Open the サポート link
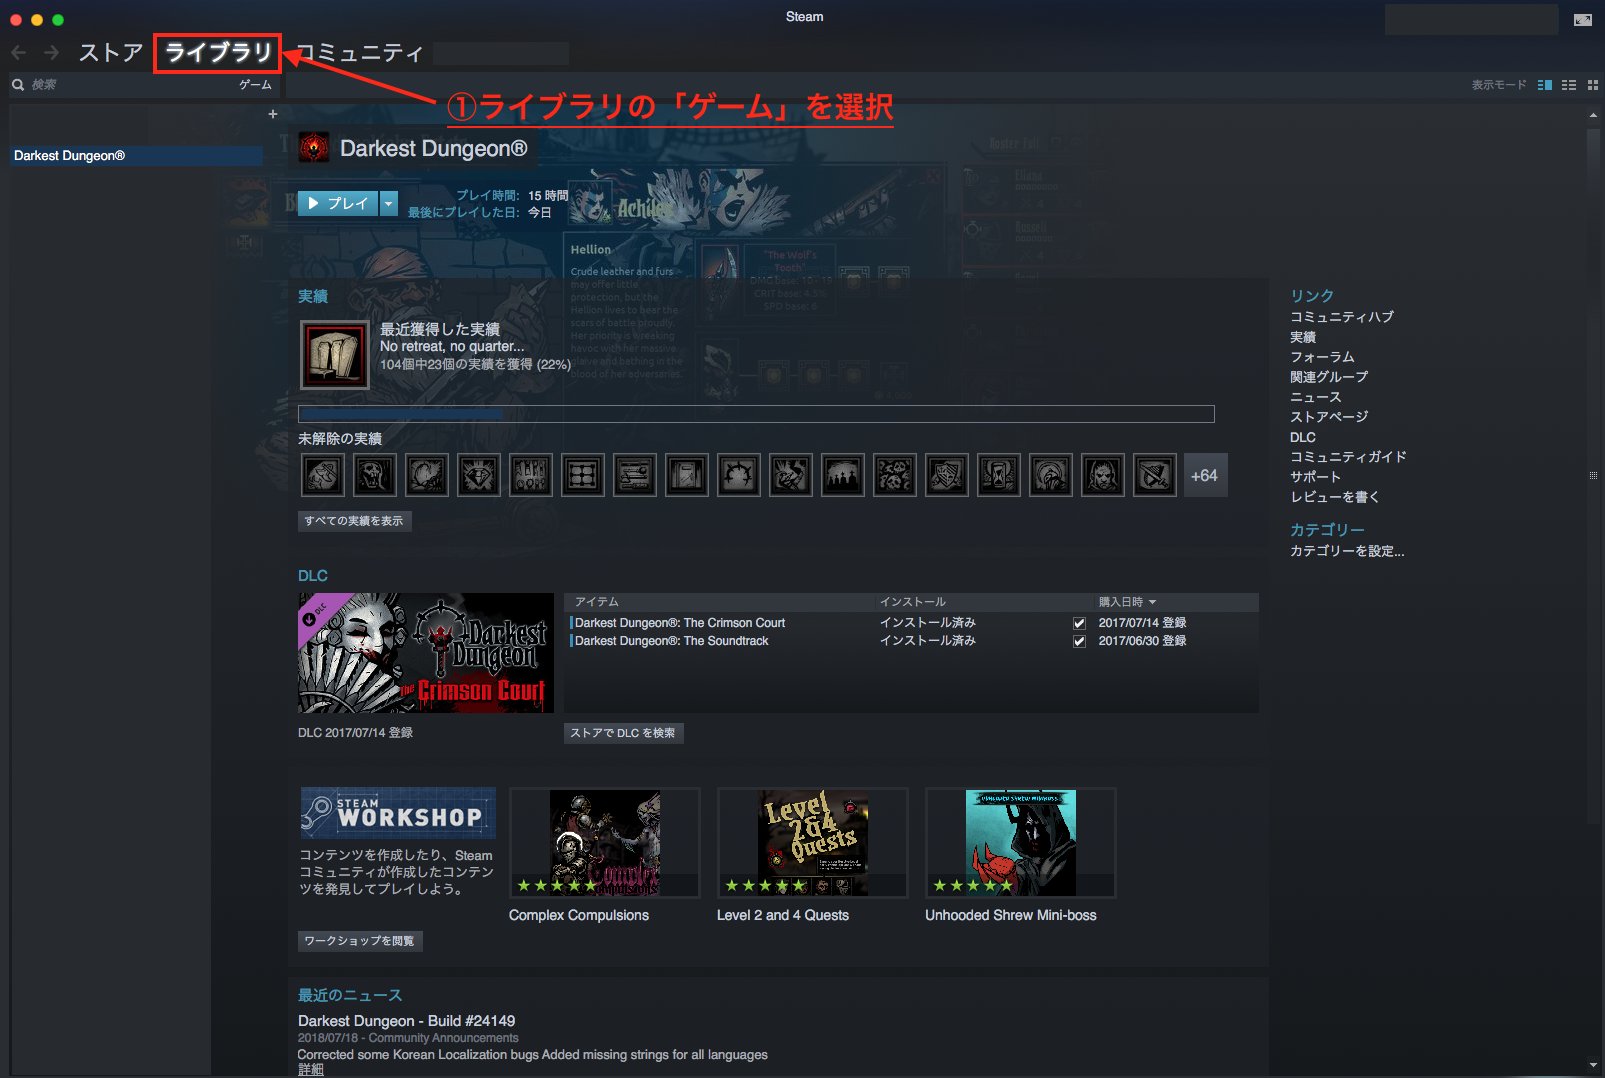 click(1315, 477)
